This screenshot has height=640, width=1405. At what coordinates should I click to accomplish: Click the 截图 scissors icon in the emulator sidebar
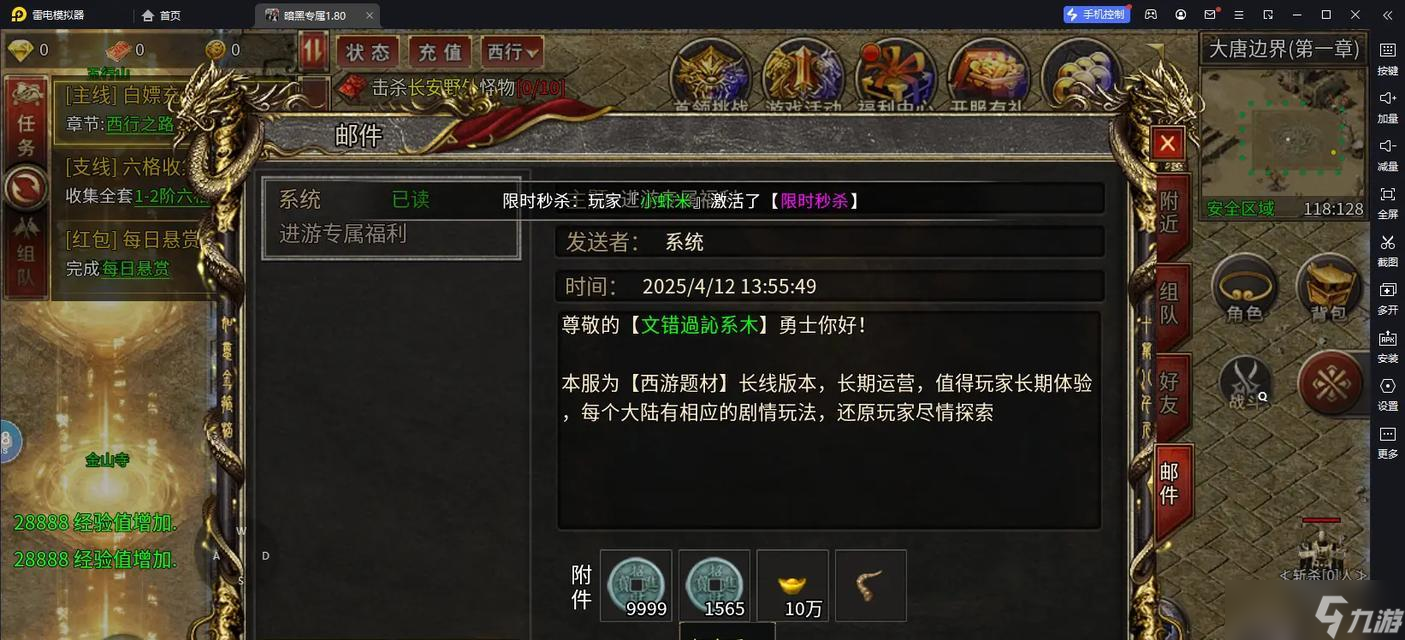1387,248
